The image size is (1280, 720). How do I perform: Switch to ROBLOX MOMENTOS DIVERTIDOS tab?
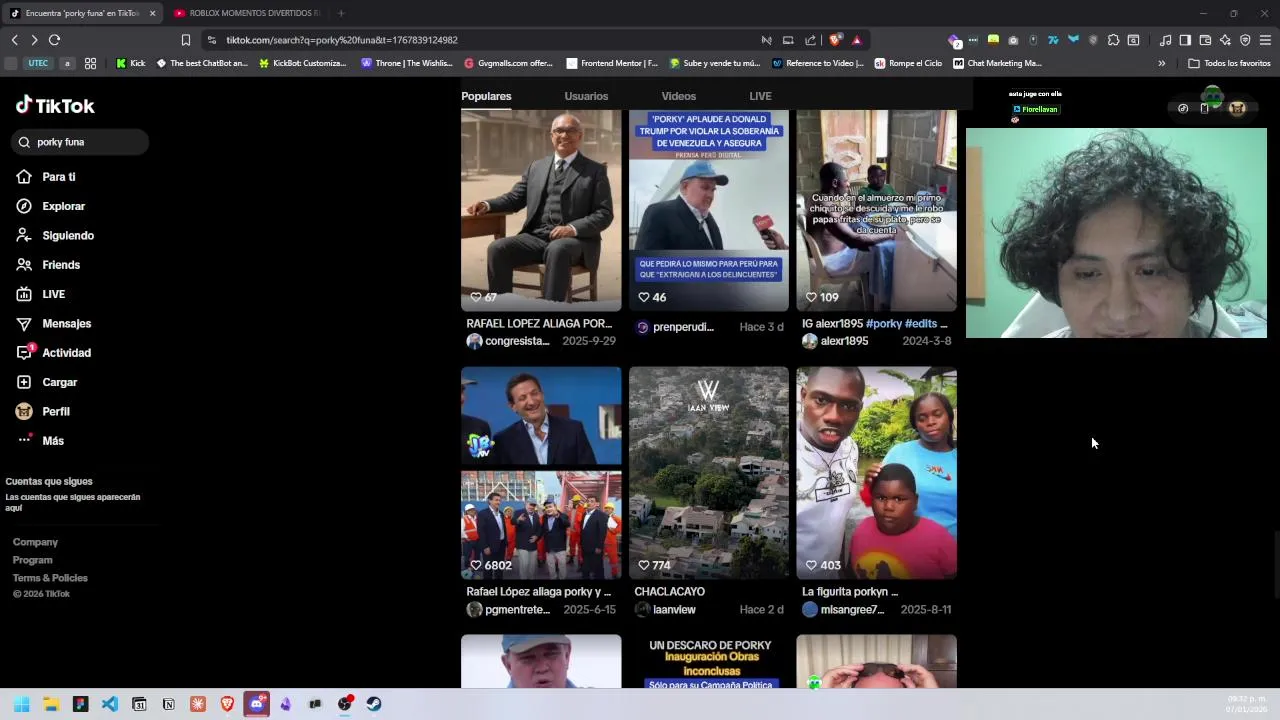coord(249,13)
